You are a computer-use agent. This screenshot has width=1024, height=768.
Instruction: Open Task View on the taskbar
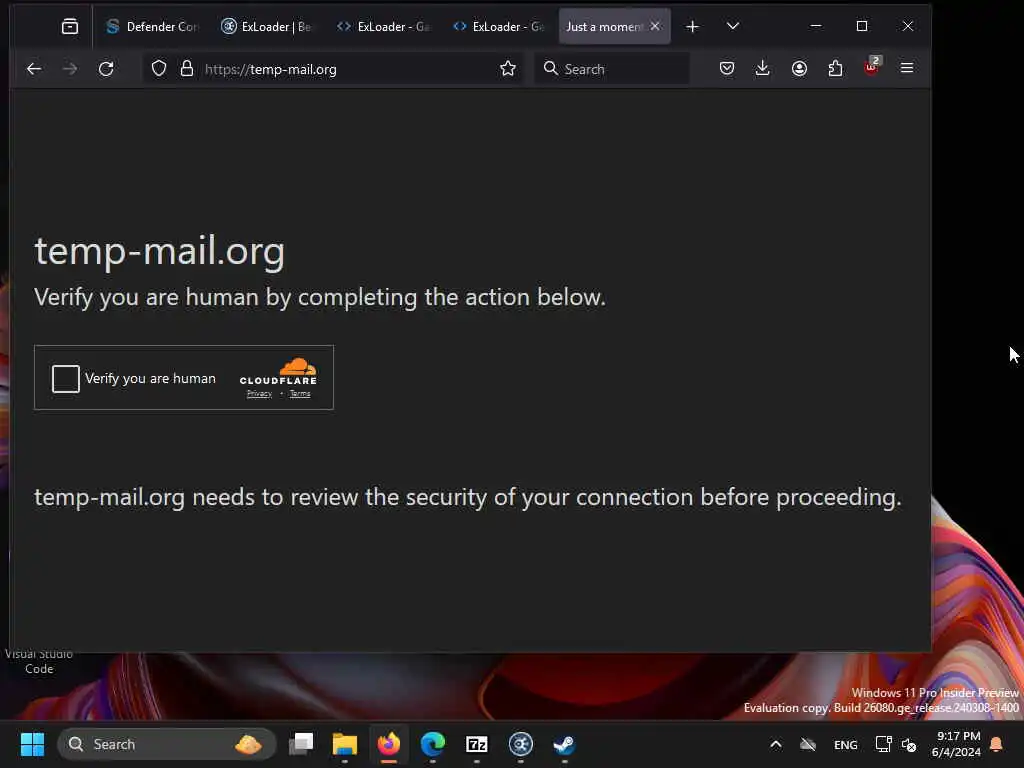(301, 744)
